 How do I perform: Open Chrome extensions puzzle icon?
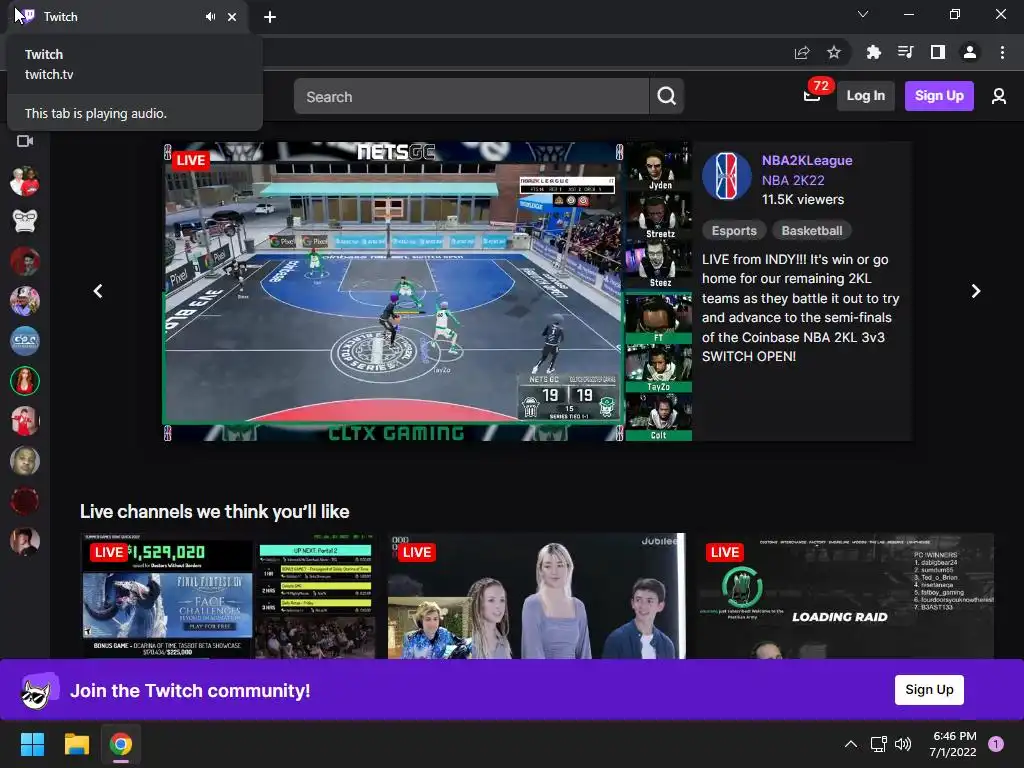(873, 52)
